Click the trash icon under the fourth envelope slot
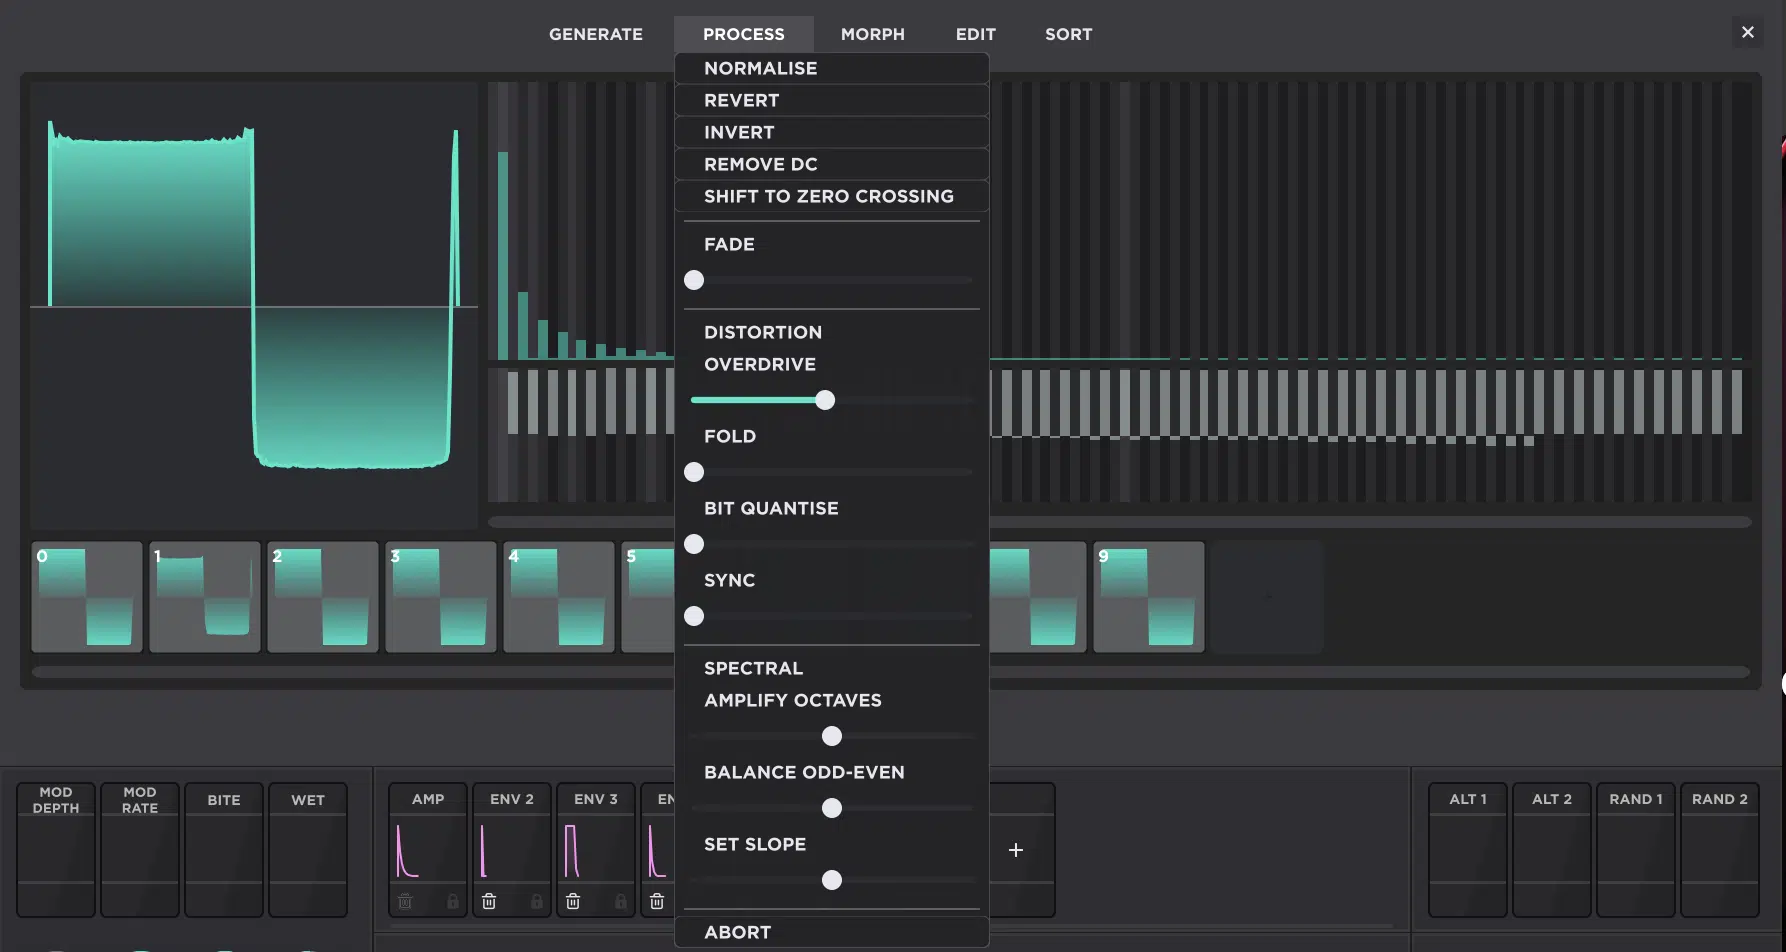 click(657, 901)
